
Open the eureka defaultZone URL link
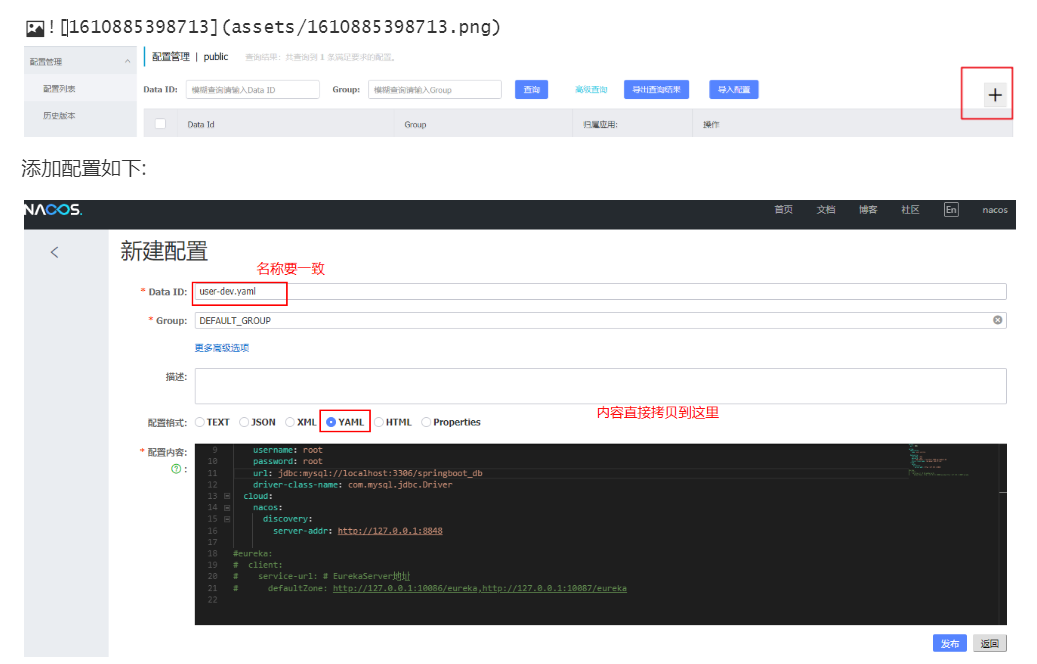pos(479,589)
